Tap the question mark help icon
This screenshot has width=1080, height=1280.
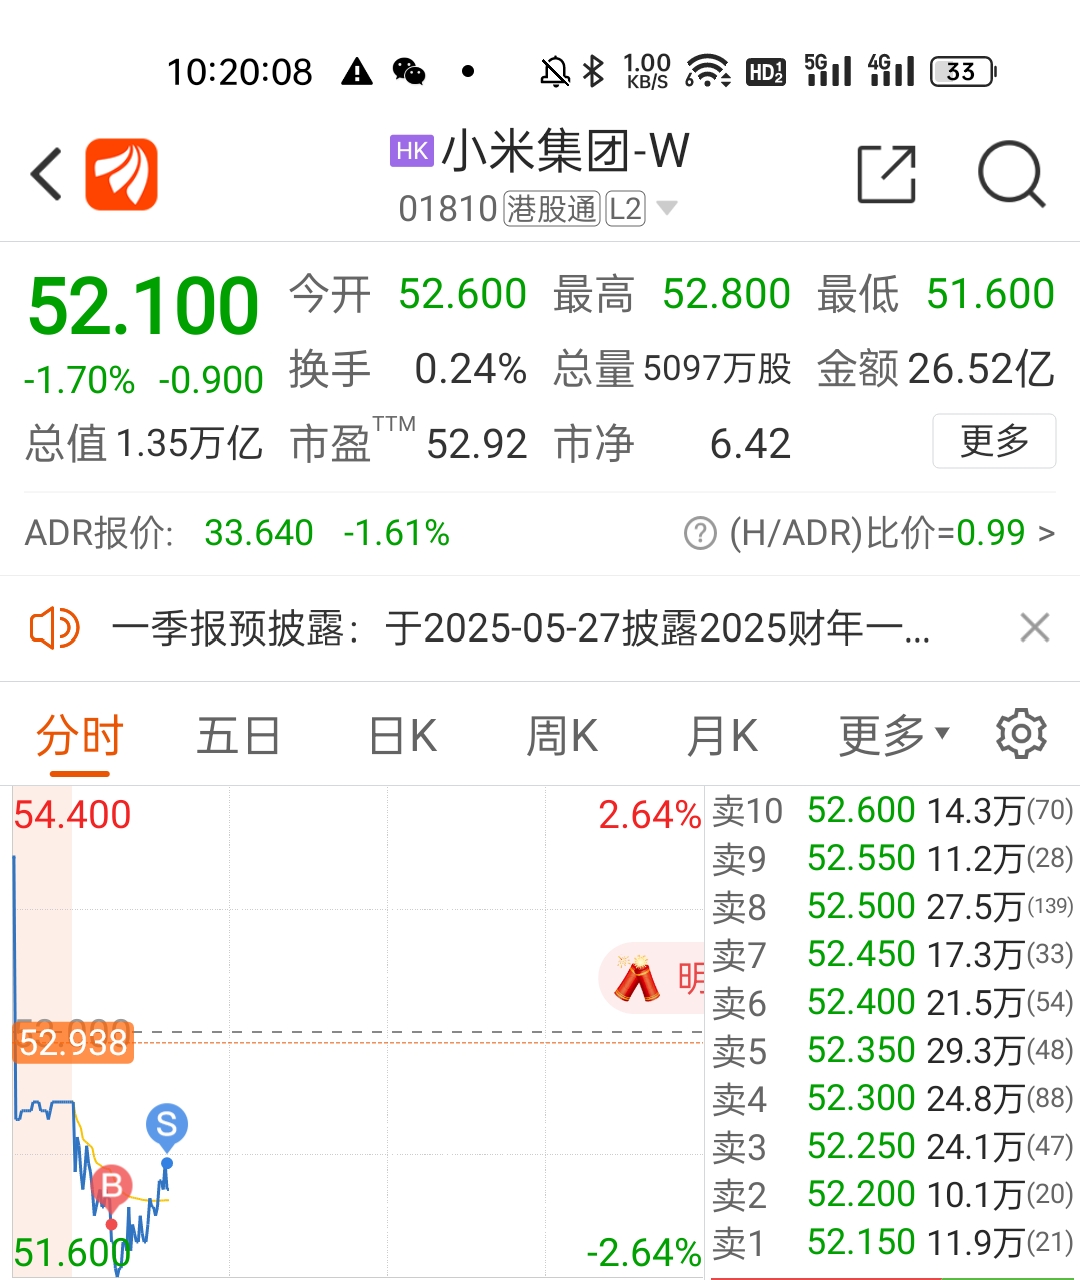(x=700, y=533)
